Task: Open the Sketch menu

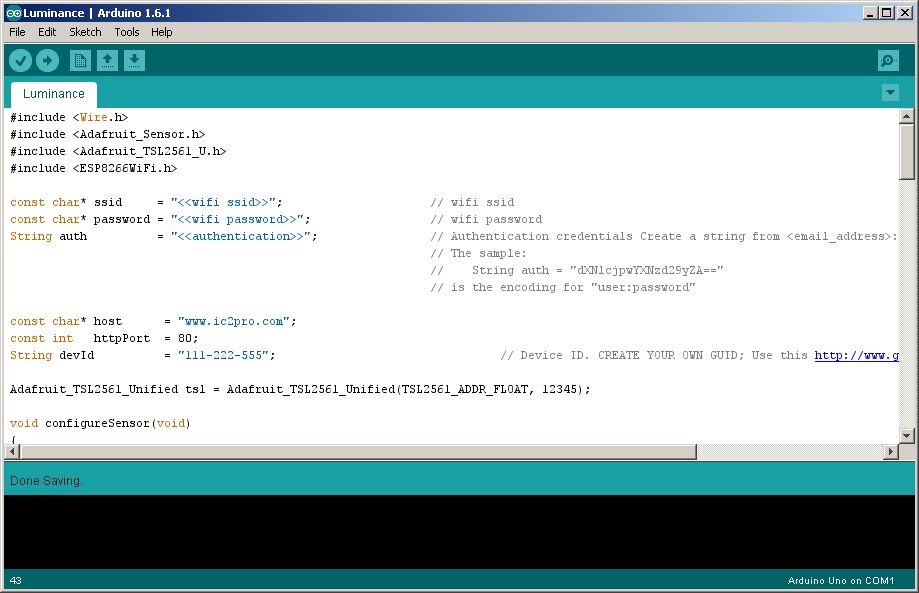Action: coord(85,31)
